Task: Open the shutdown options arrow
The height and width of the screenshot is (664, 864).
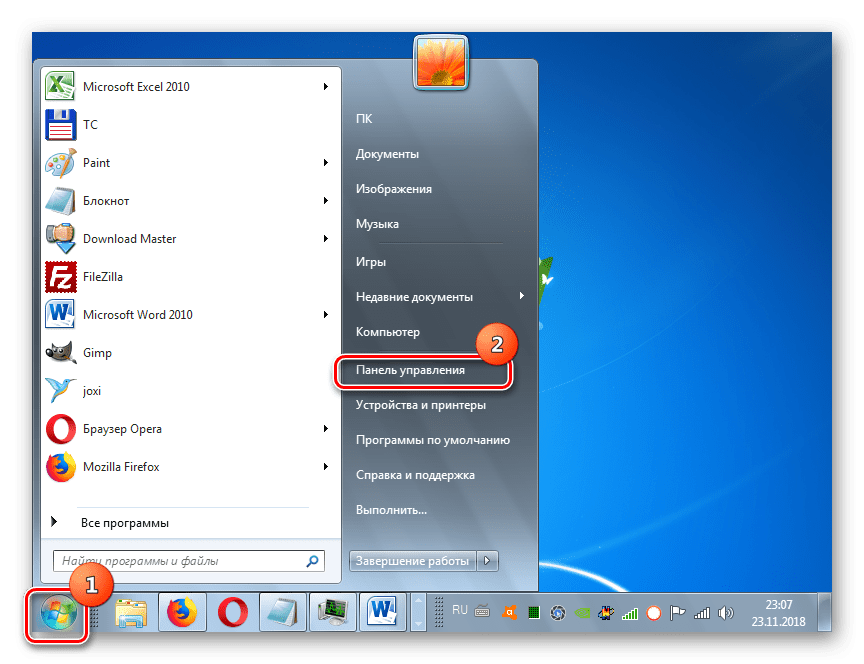Action: (x=488, y=561)
